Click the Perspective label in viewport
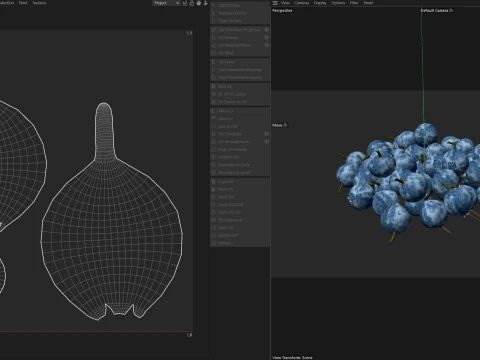The width and height of the screenshot is (480, 360). pyautogui.click(x=282, y=10)
